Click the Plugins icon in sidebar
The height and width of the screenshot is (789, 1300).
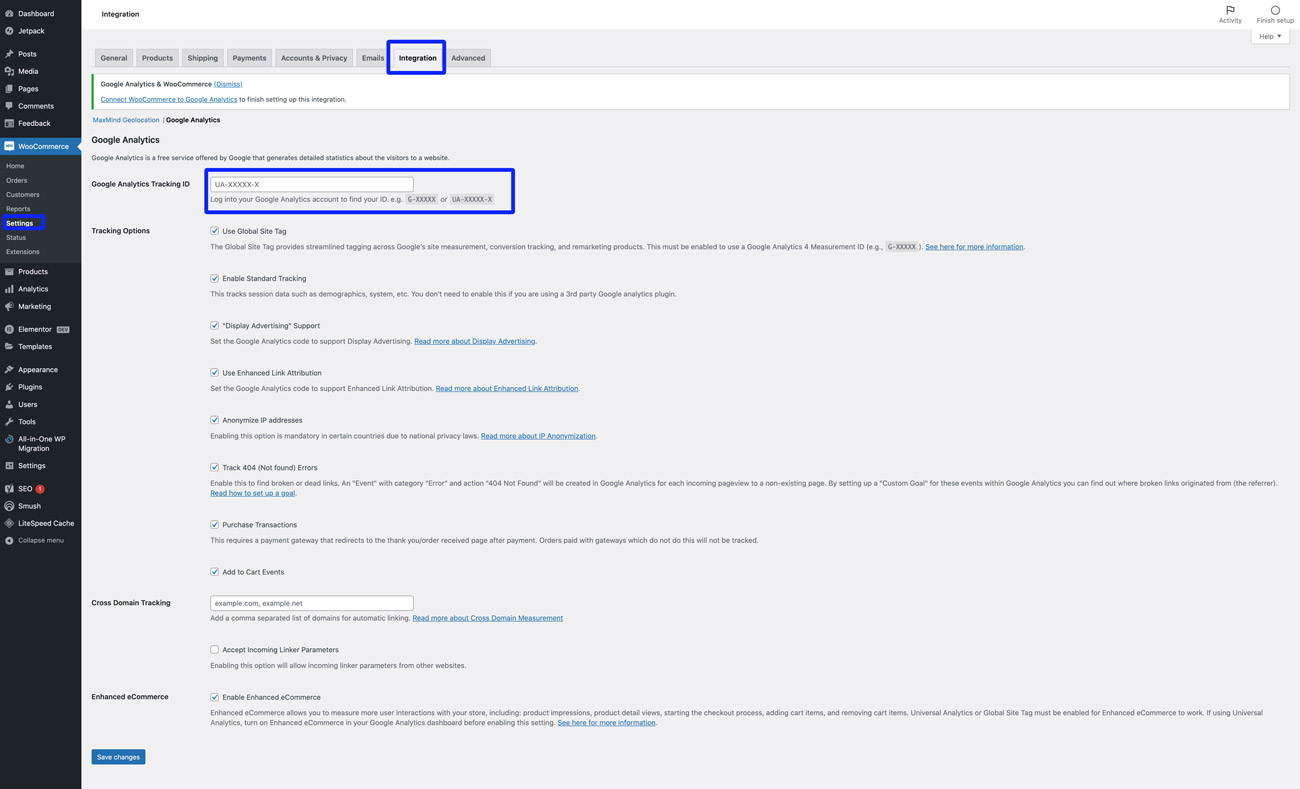coord(9,387)
